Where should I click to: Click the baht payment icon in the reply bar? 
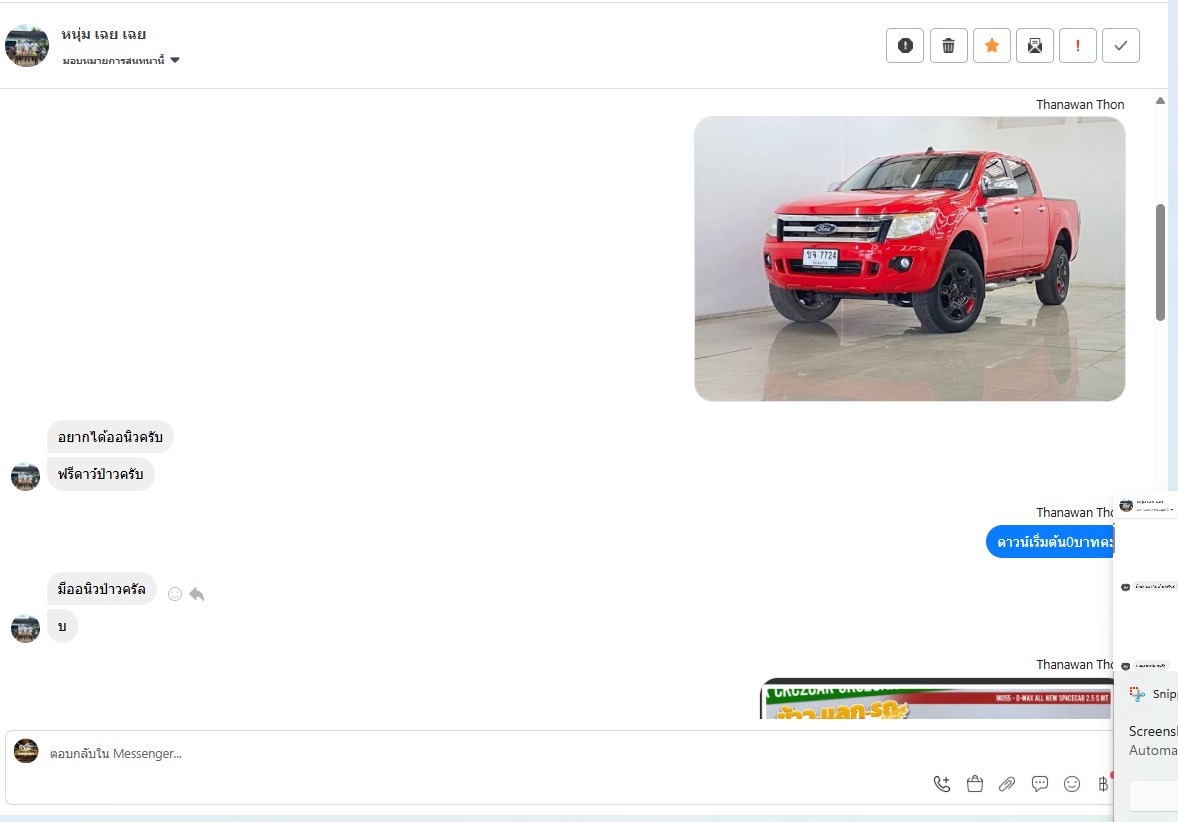coord(1103,784)
